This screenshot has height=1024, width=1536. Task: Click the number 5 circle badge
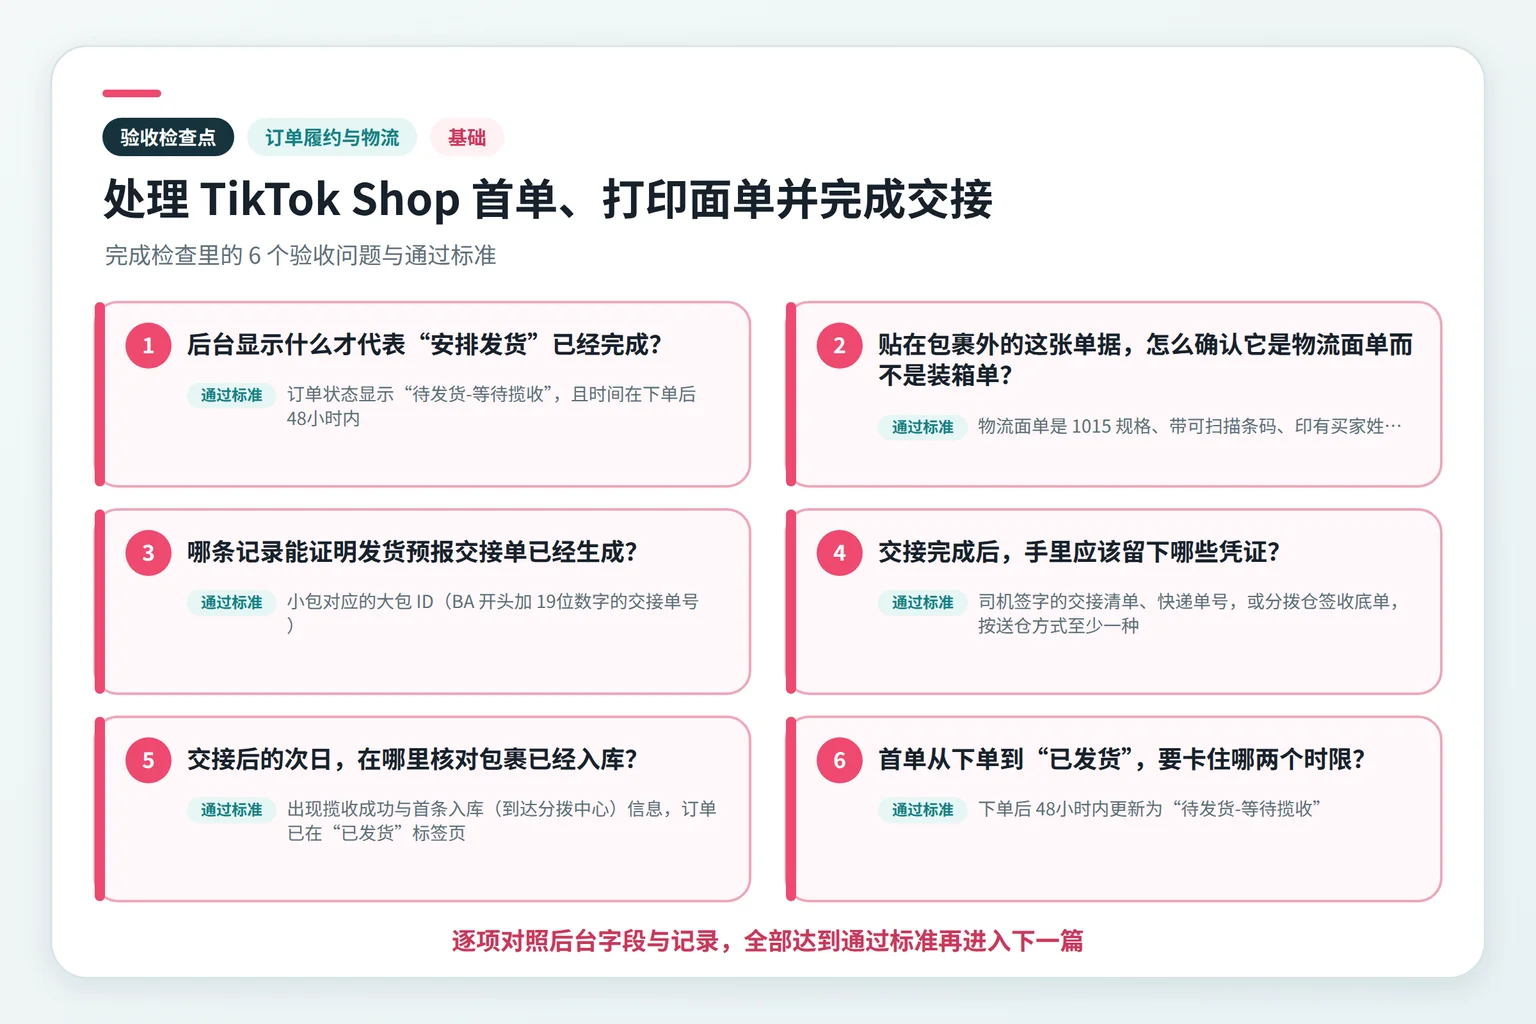tap(148, 760)
